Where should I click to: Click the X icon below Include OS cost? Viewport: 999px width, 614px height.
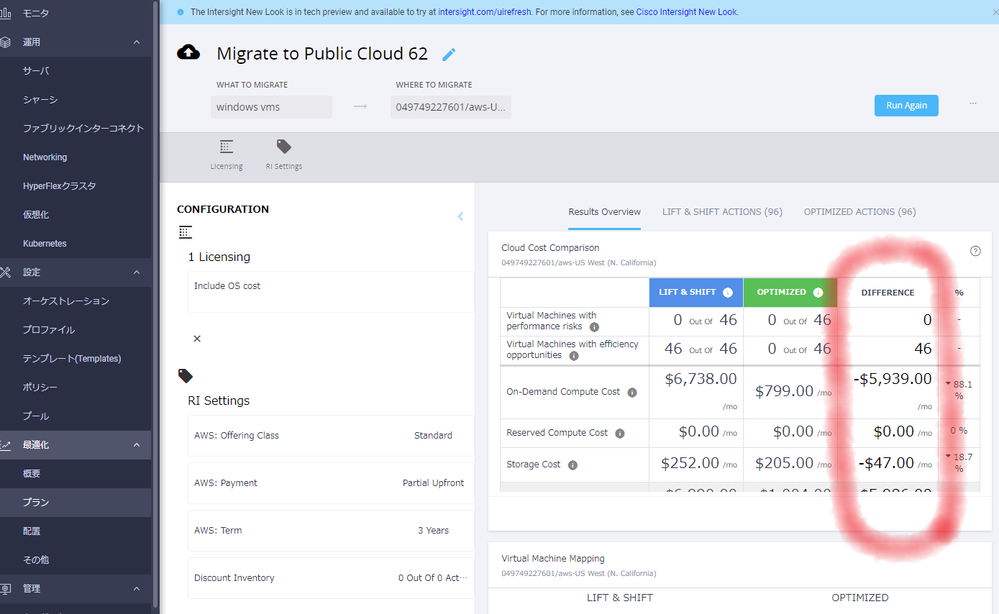pyautogui.click(x=197, y=339)
